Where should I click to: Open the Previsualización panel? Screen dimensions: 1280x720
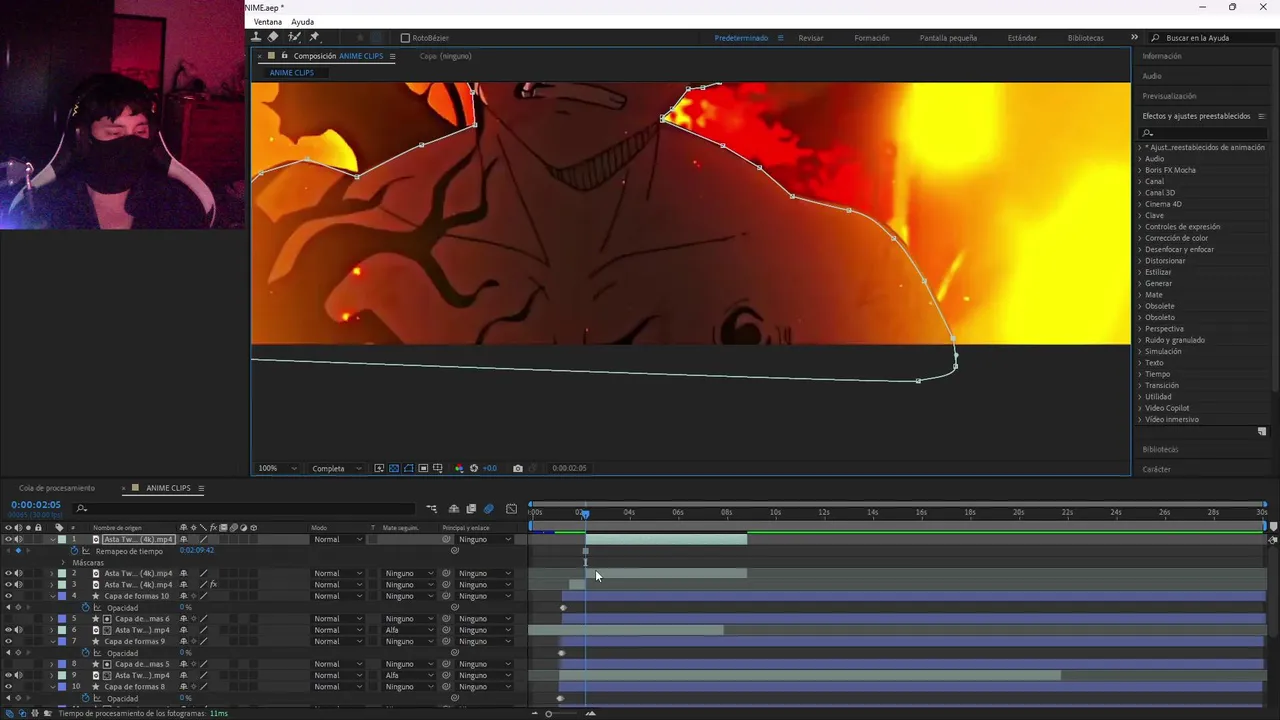(1169, 96)
